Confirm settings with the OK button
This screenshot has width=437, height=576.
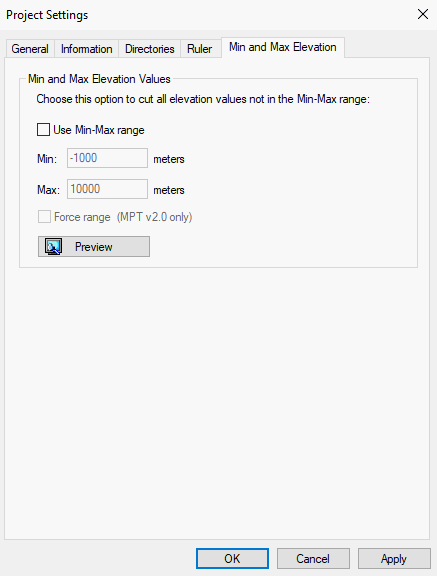(232, 558)
